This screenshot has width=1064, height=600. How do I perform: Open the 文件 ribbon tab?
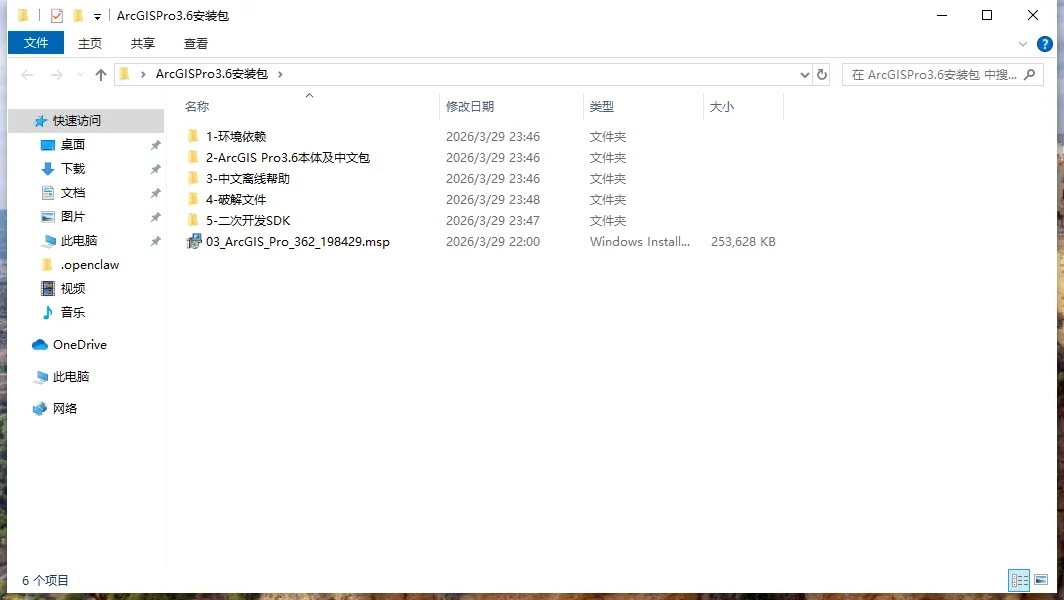[x=36, y=43]
